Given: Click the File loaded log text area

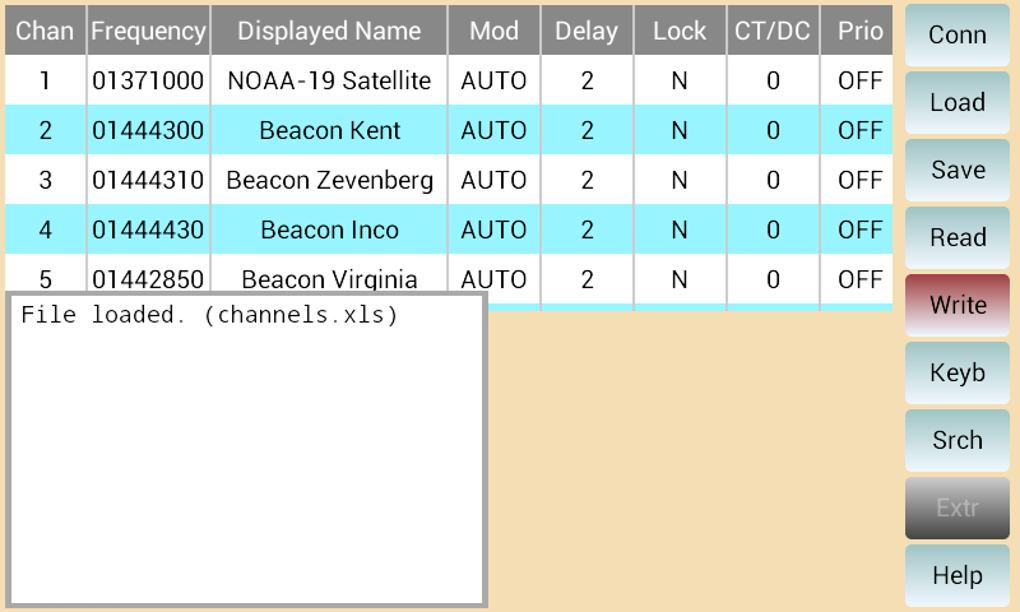Looking at the screenshot, I should [247, 450].
